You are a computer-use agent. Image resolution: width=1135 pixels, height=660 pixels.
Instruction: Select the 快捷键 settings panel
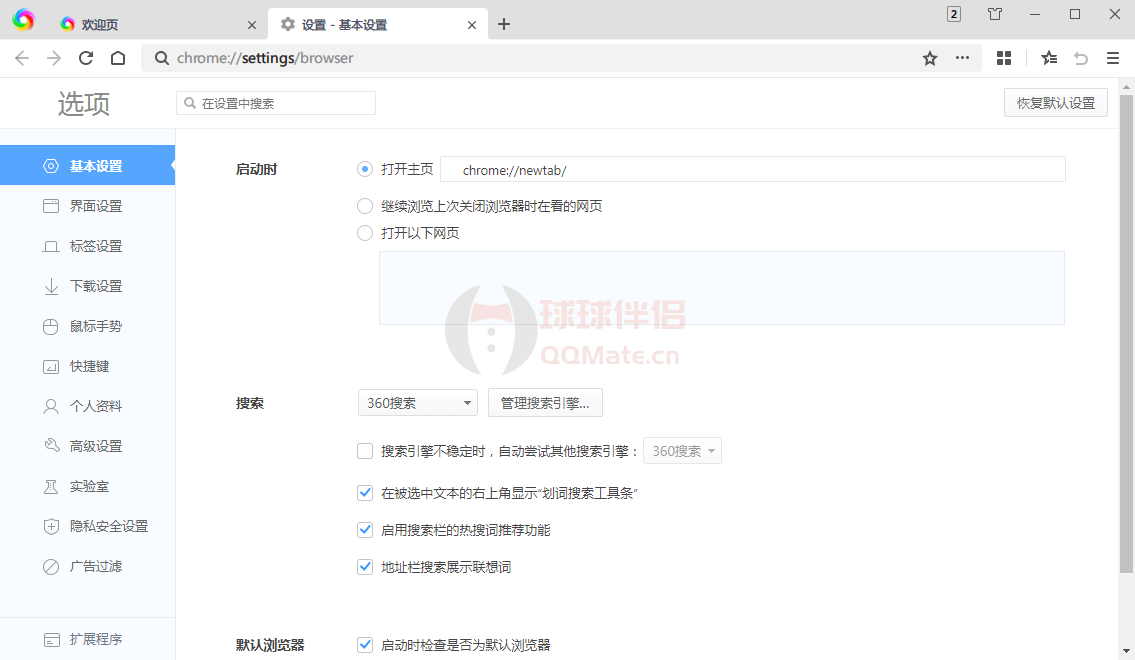click(x=95, y=366)
